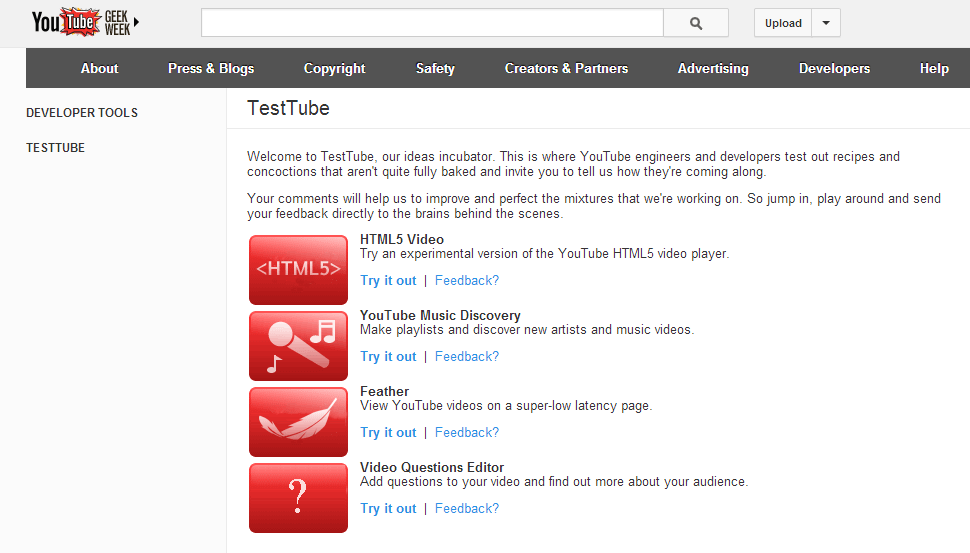Open the Developers menu item
The height and width of the screenshot is (553, 970).
pyautogui.click(x=834, y=69)
